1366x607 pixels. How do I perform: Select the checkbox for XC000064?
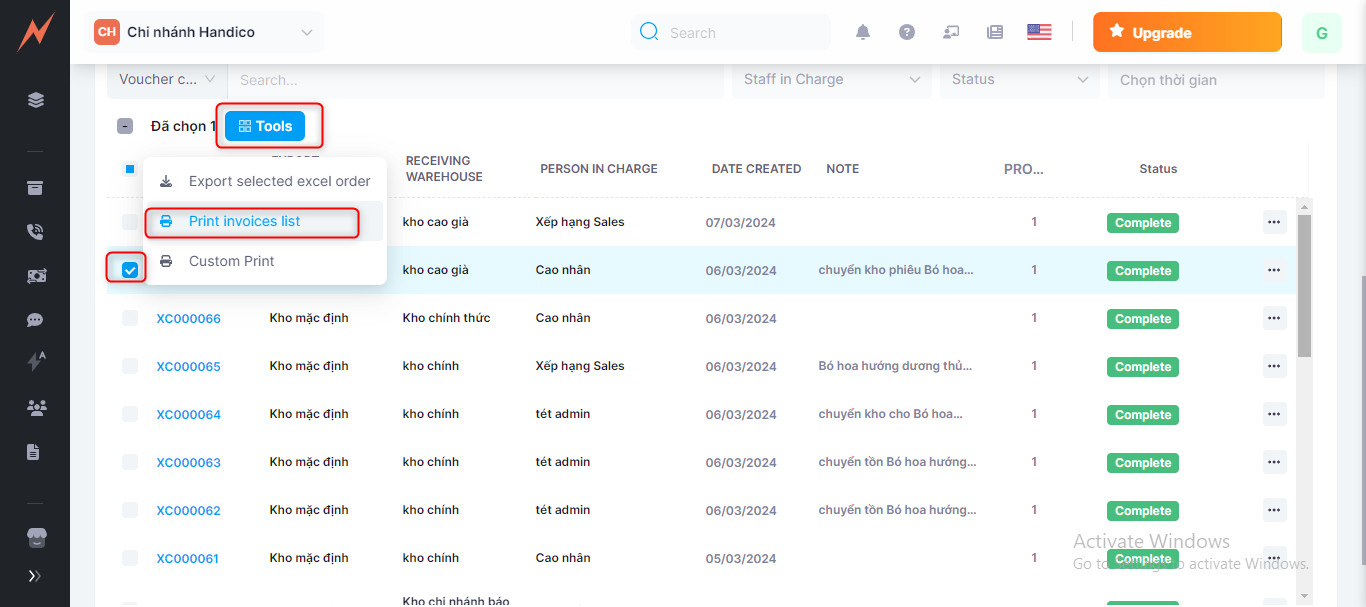tap(130, 414)
